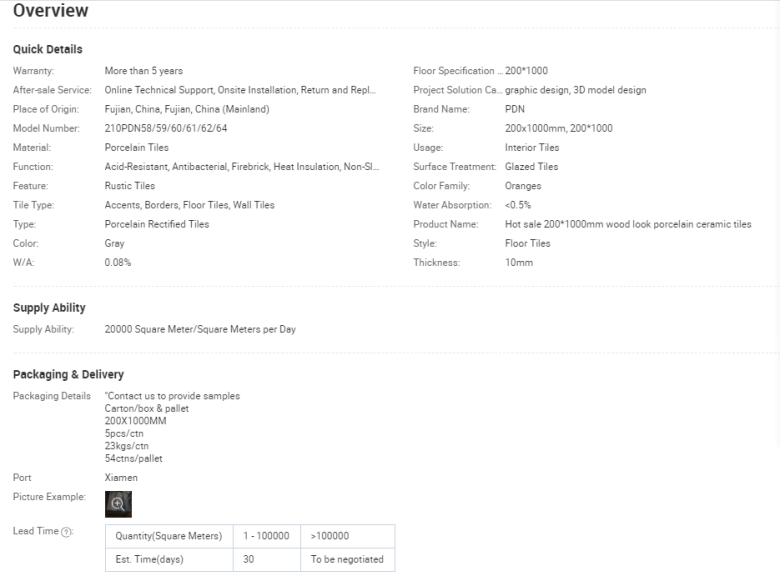Click the Lead Time help question mark
Image resolution: width=780 pixels, height=581 pixels.
coord(69,530)
